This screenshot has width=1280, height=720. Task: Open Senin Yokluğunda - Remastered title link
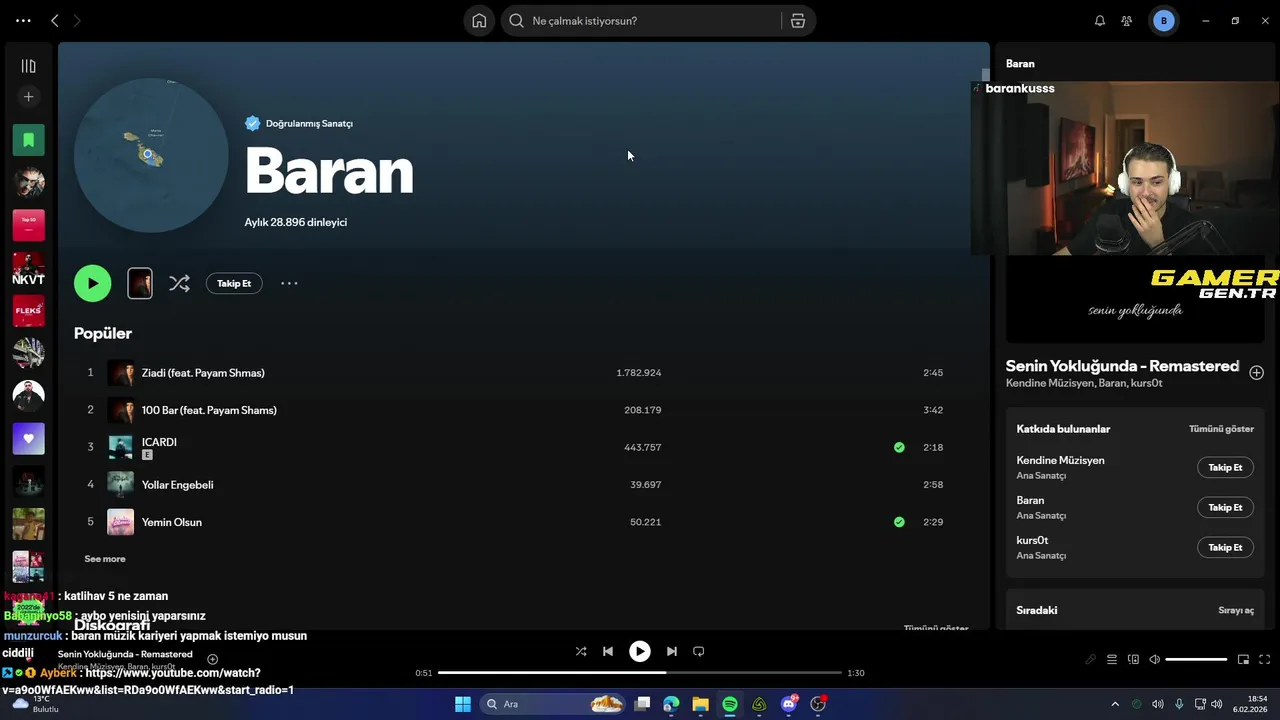pyautogui.click(x=1122, y=366)
